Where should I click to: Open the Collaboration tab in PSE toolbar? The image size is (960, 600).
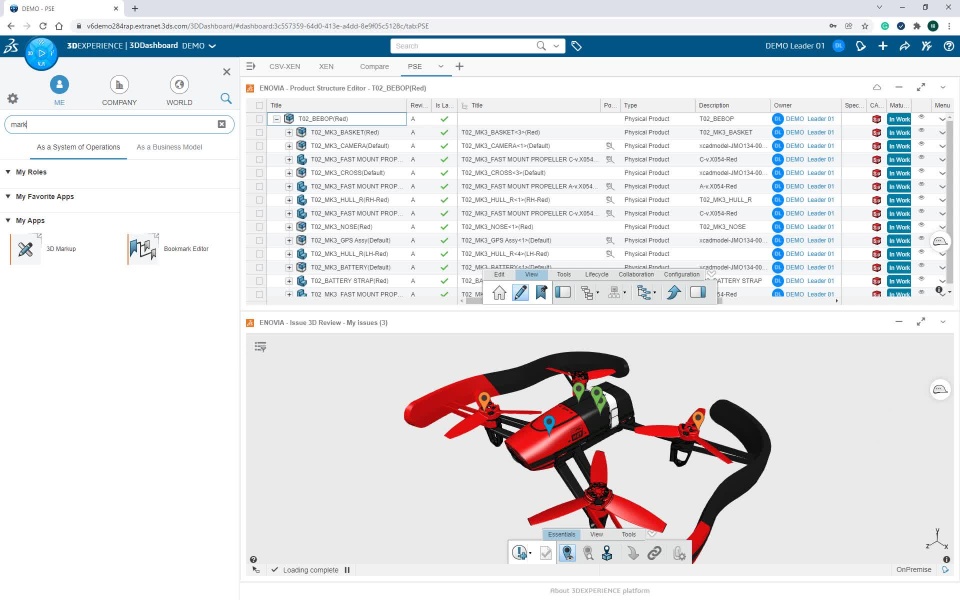[x=636, y=274]
